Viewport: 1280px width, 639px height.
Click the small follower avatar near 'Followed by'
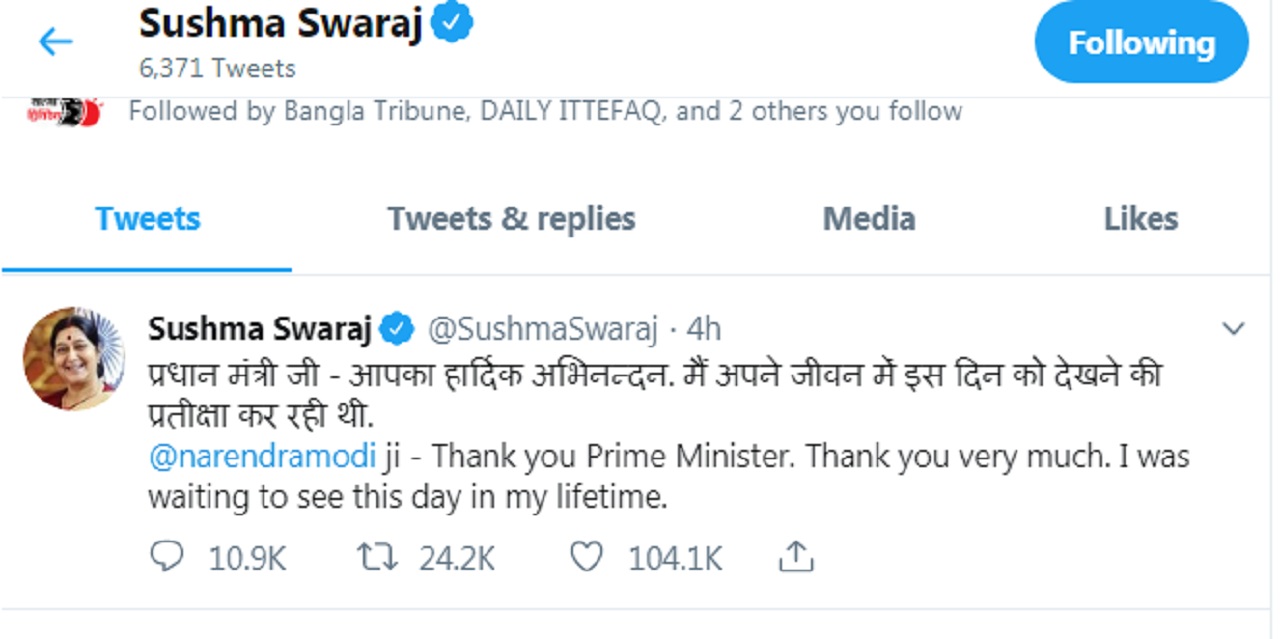click(62, 110)
